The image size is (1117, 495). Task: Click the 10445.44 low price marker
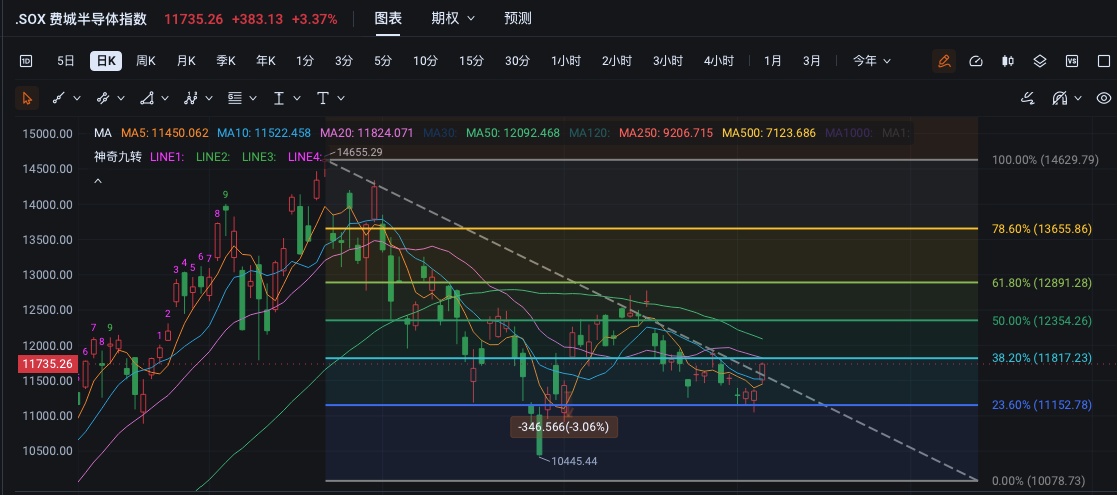click(573, 462)
